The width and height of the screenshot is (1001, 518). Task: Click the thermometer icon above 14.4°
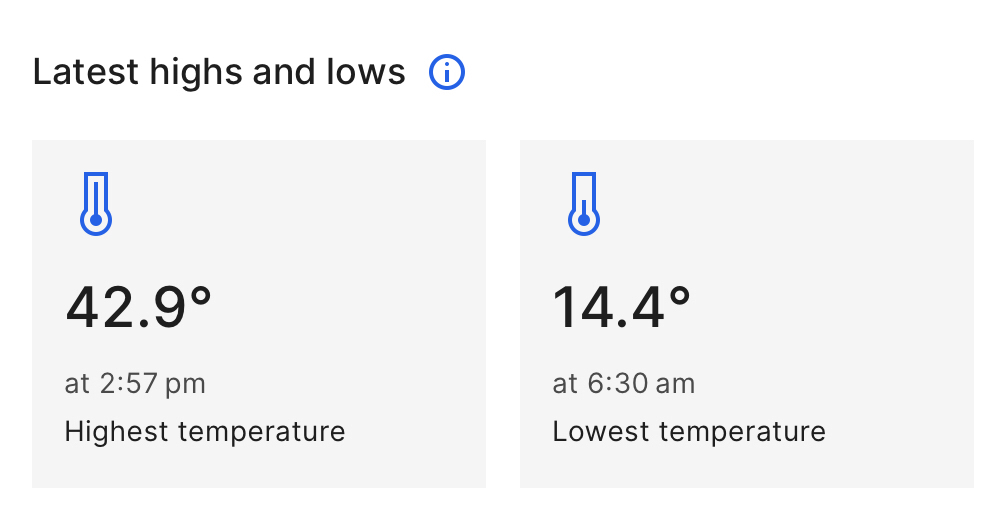(x=583, y=205)
